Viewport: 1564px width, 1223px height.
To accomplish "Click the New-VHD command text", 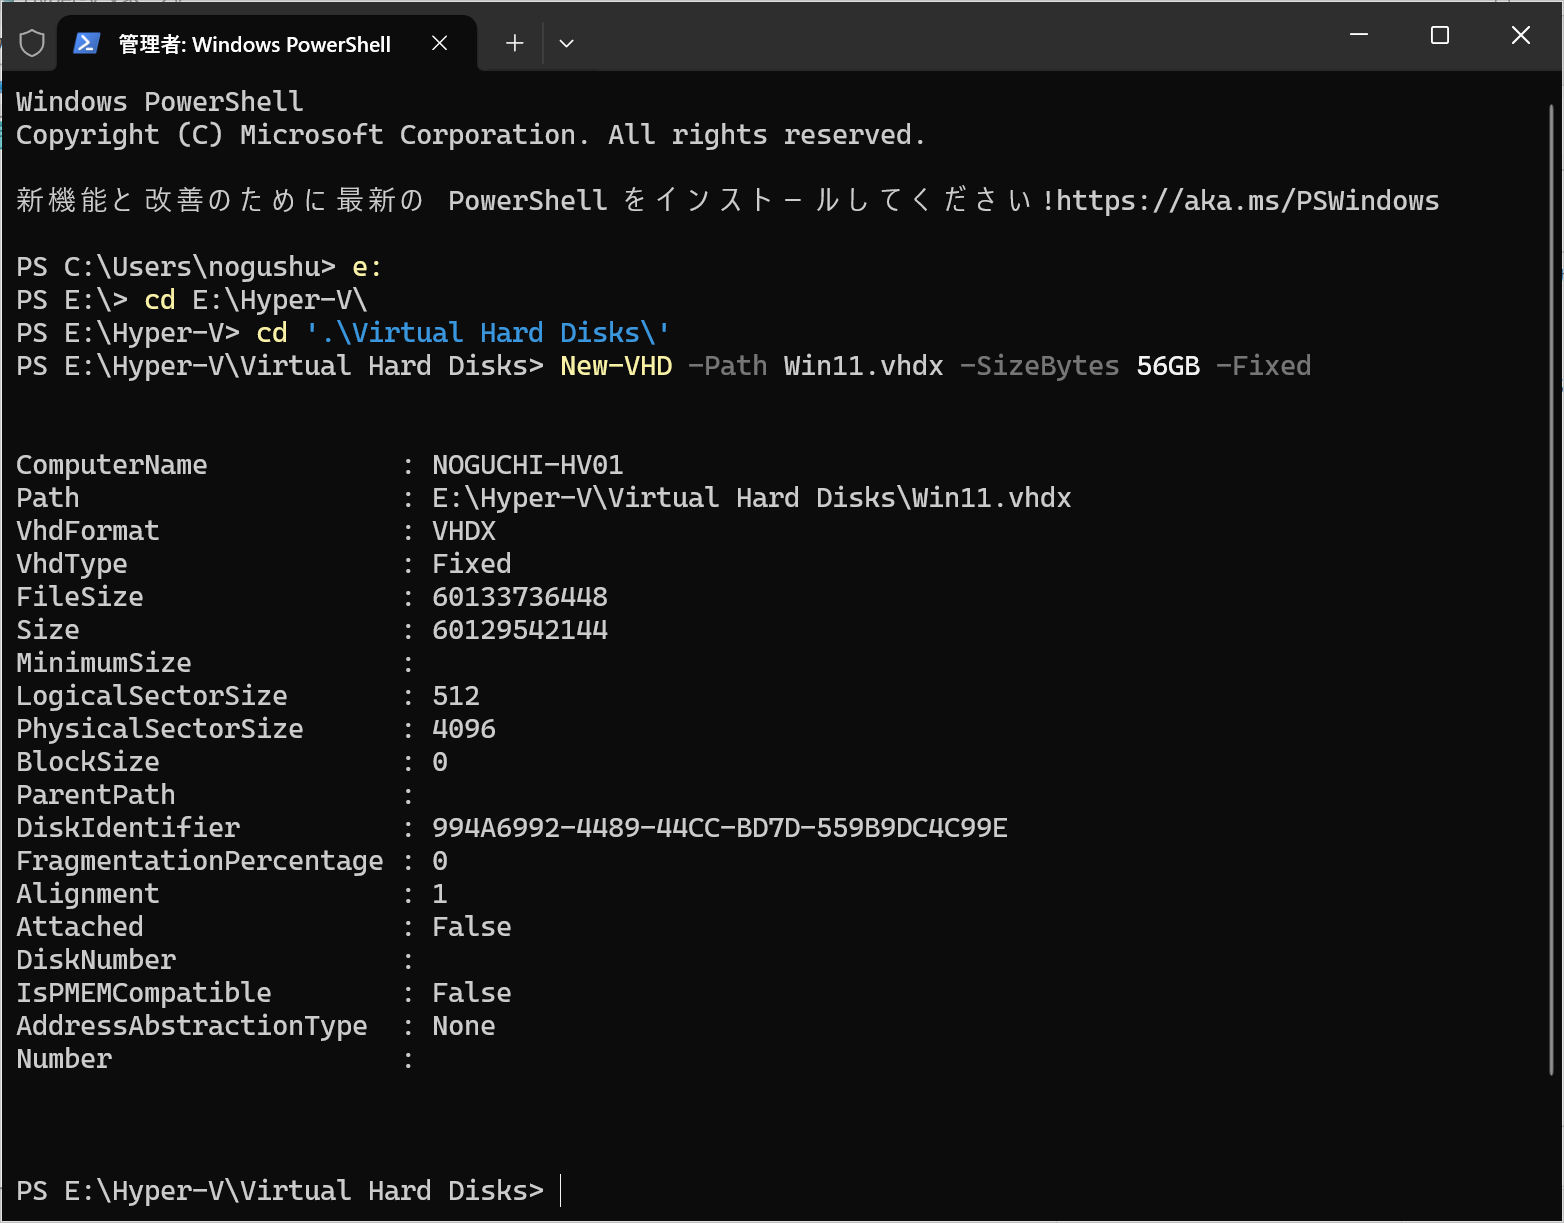I will coord(616,366).
